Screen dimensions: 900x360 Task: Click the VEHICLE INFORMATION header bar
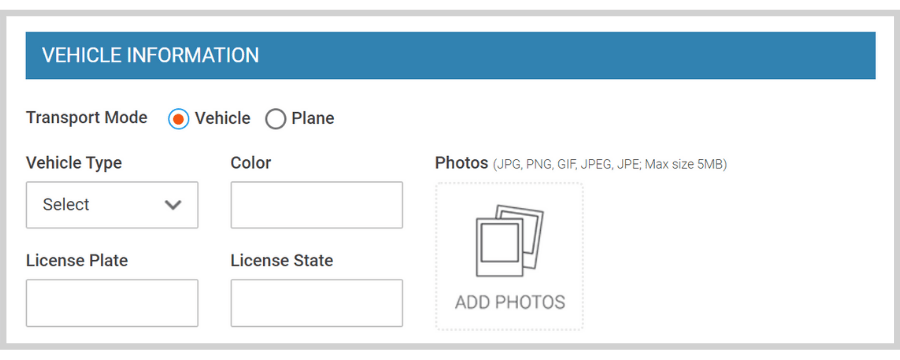451,55
